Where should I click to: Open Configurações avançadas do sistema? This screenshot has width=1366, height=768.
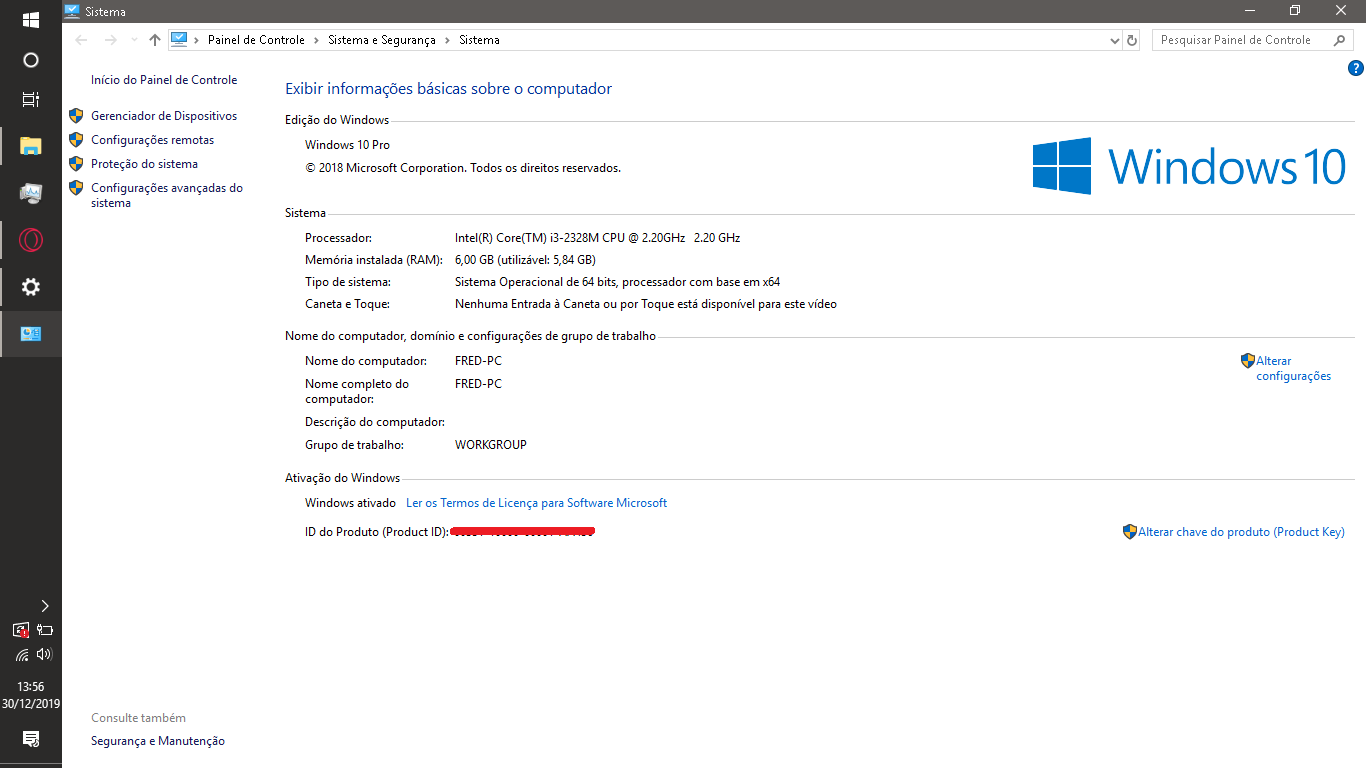click(167, 195)
